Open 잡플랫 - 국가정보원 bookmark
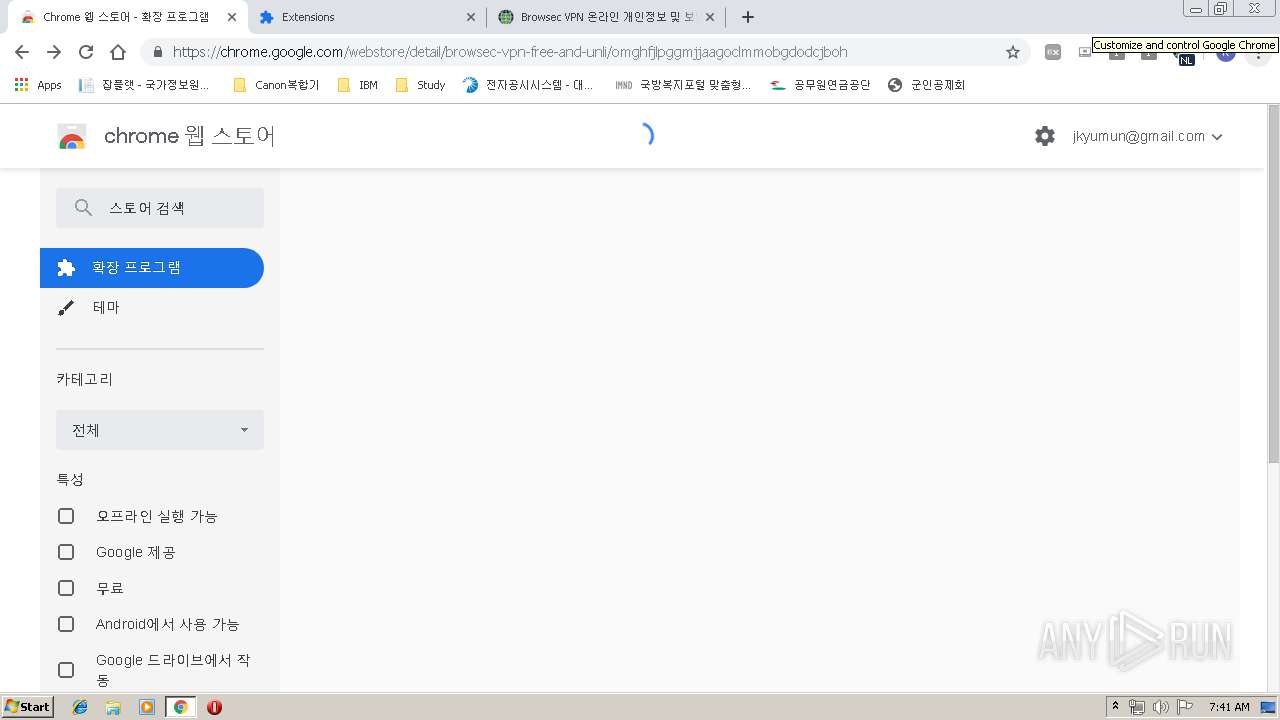 click(145, 85)
